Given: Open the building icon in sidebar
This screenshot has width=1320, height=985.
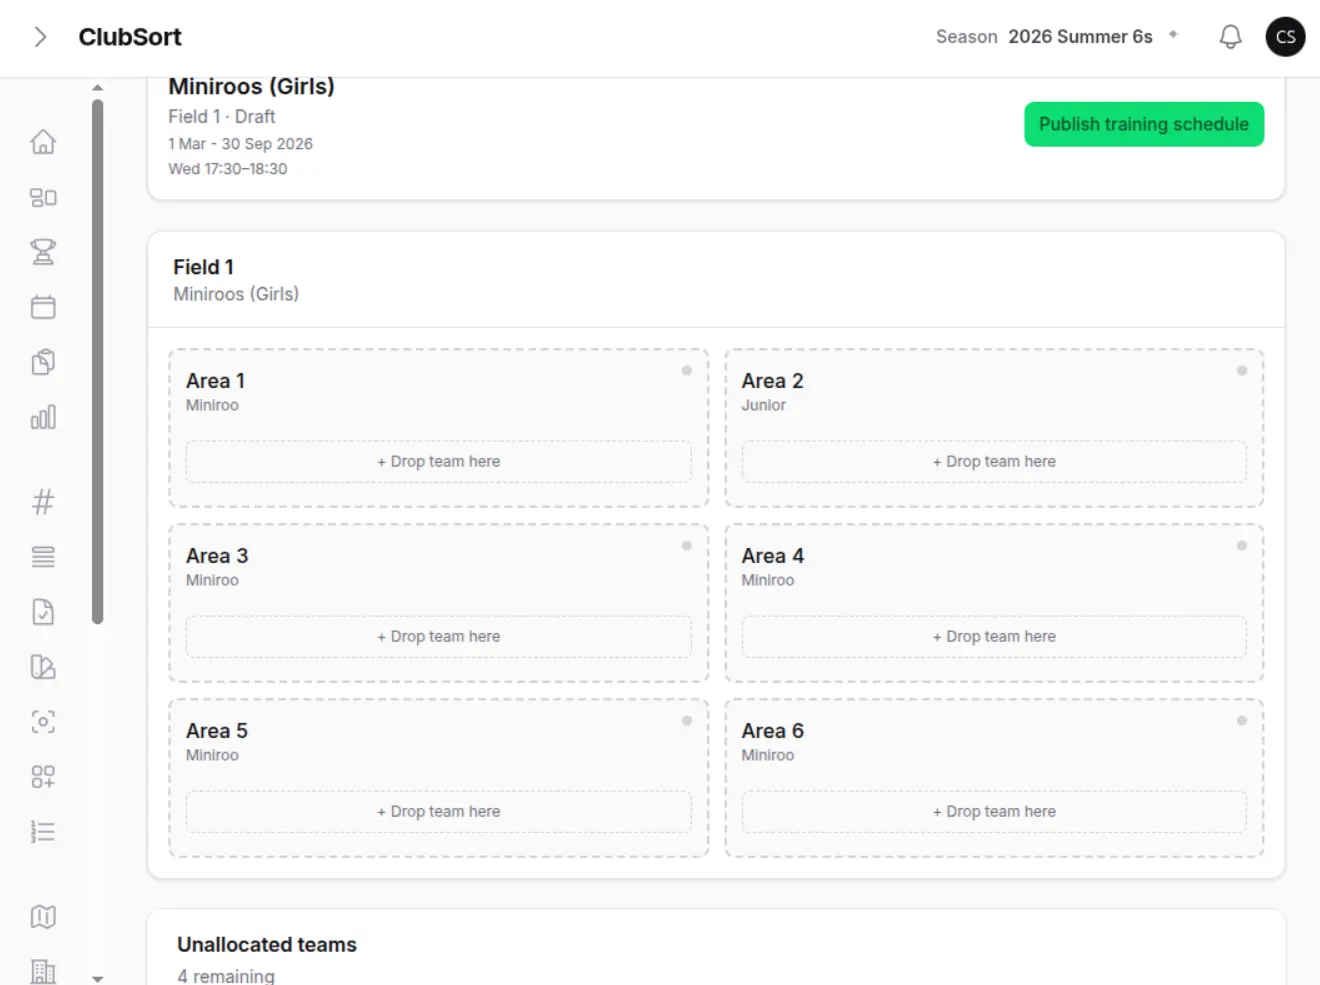Looking at the screenshot, I should (x=43, y=971).
